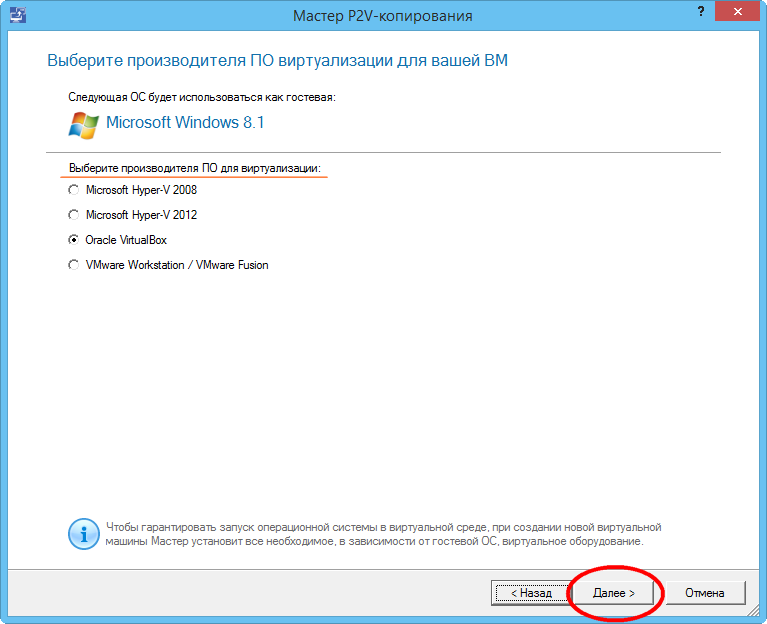Go back with the < Назад button

(x=531, y=593)
